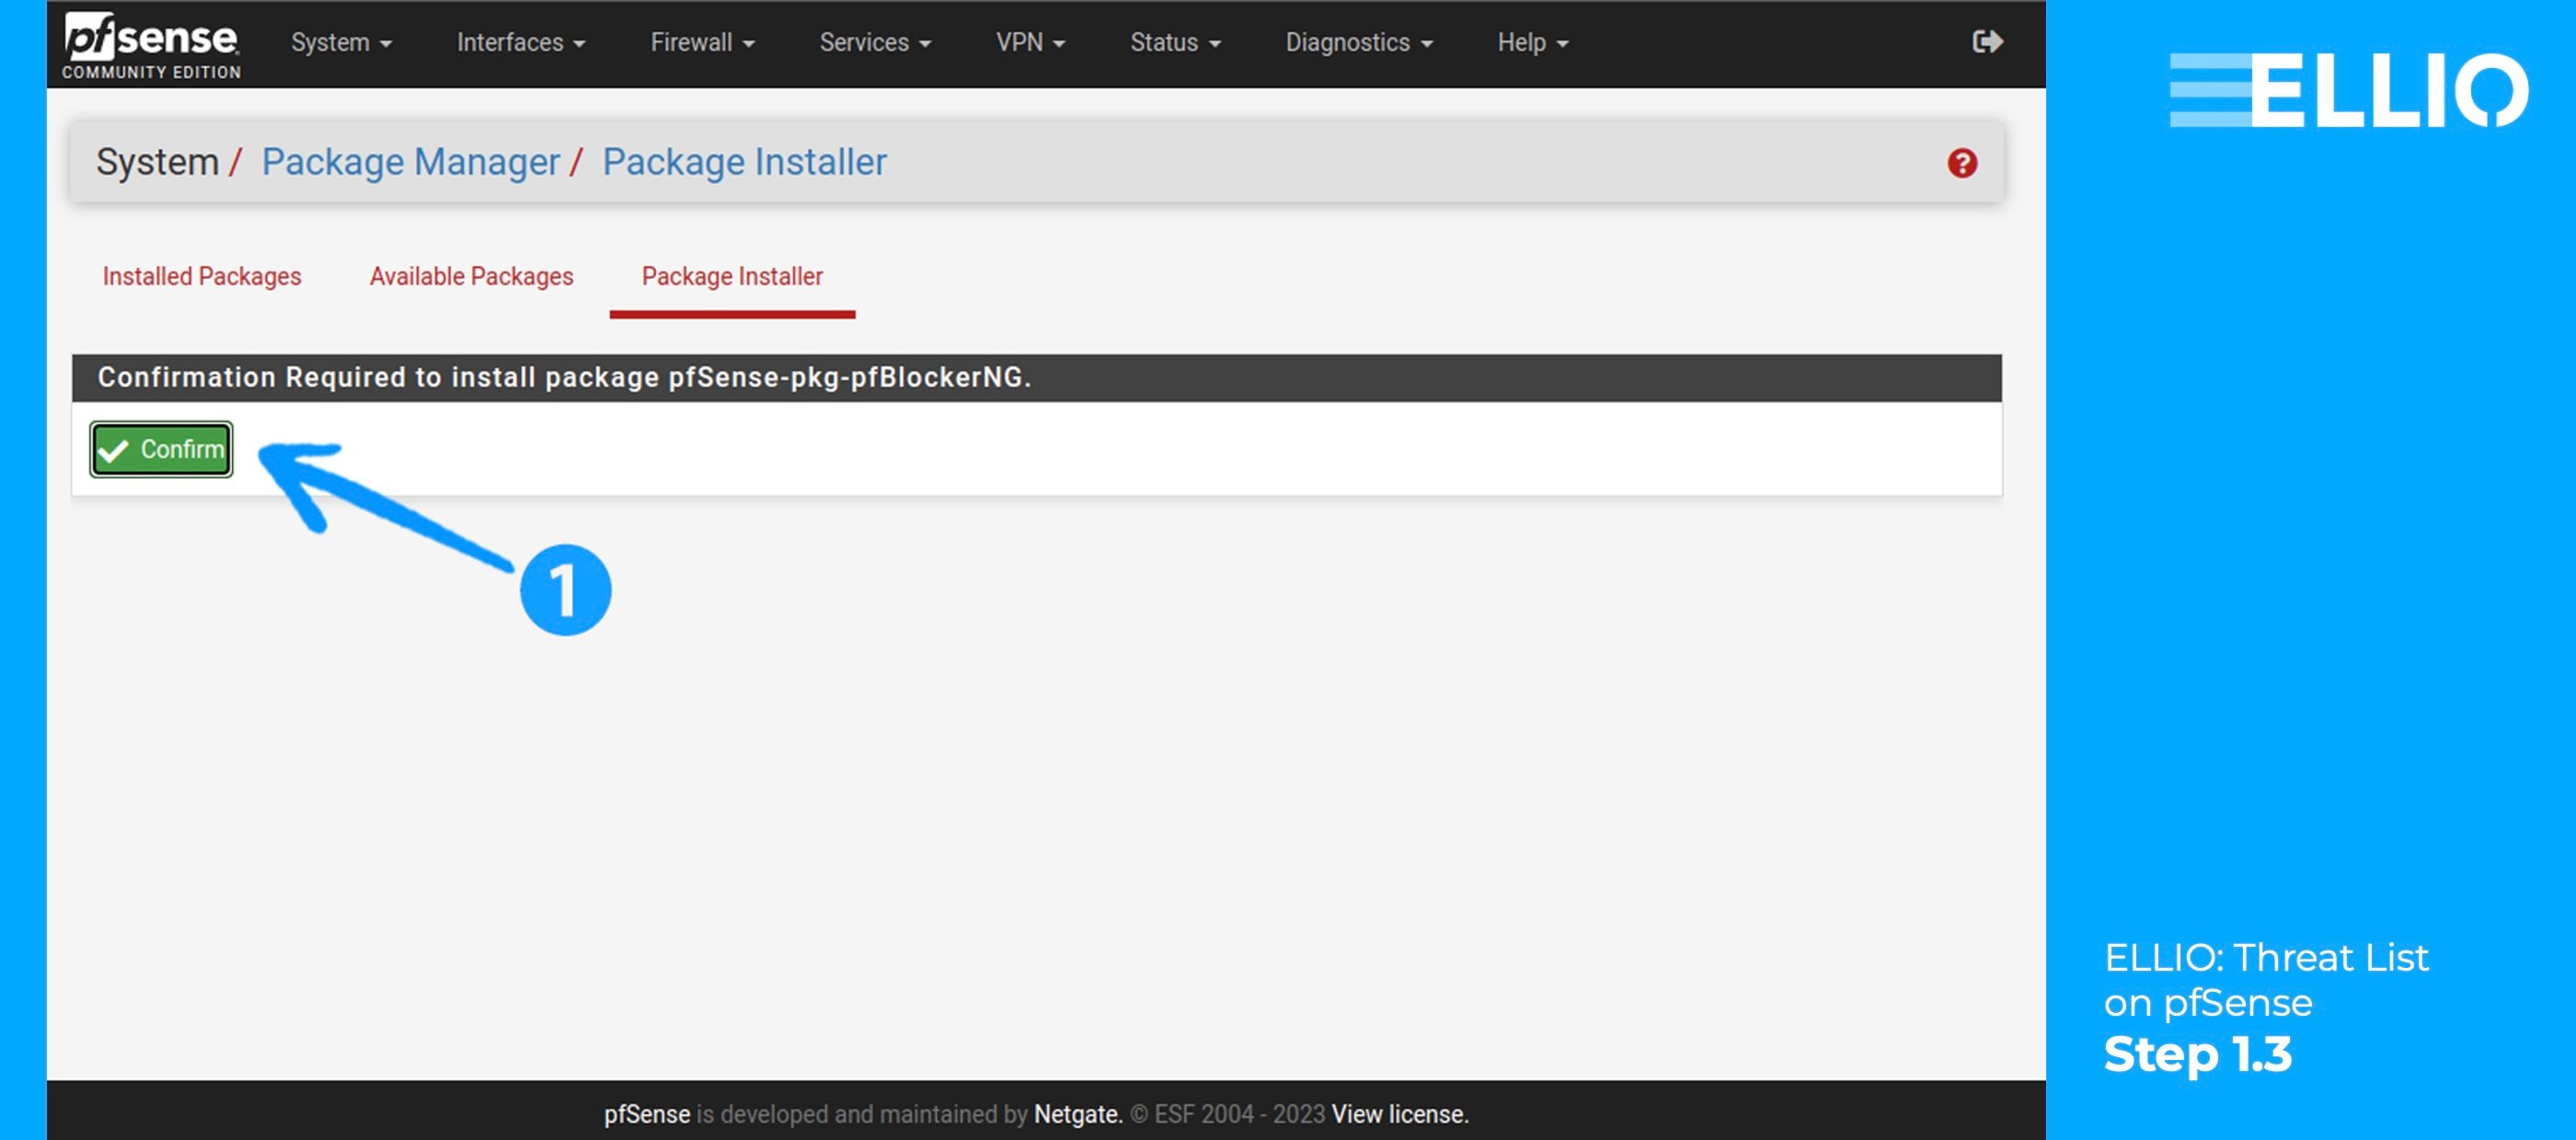This screenshot has width=2576, height=1140.
Task: Click the logout icon in the navbar
Action: tap(1988, 41)
